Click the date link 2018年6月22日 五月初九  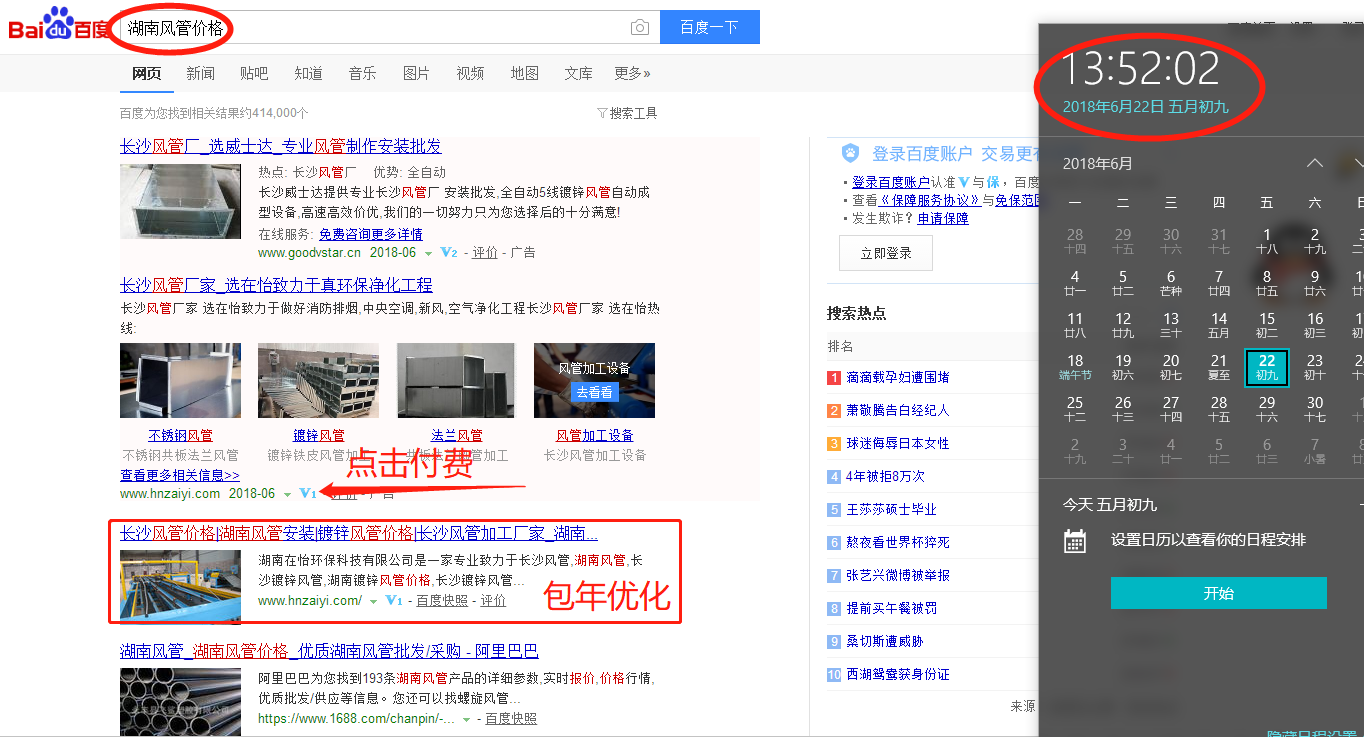point(1145,106)
